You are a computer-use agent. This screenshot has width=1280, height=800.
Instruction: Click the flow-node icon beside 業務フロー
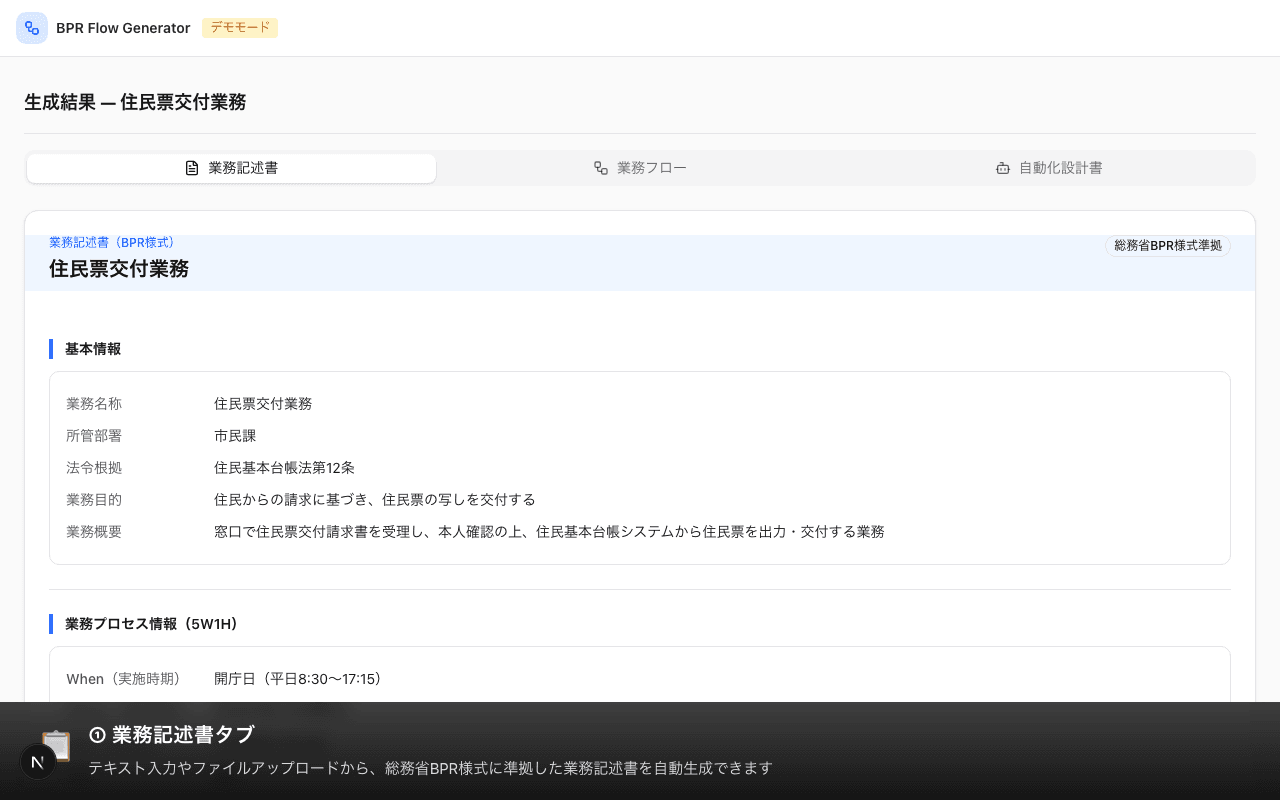point(599,168)
